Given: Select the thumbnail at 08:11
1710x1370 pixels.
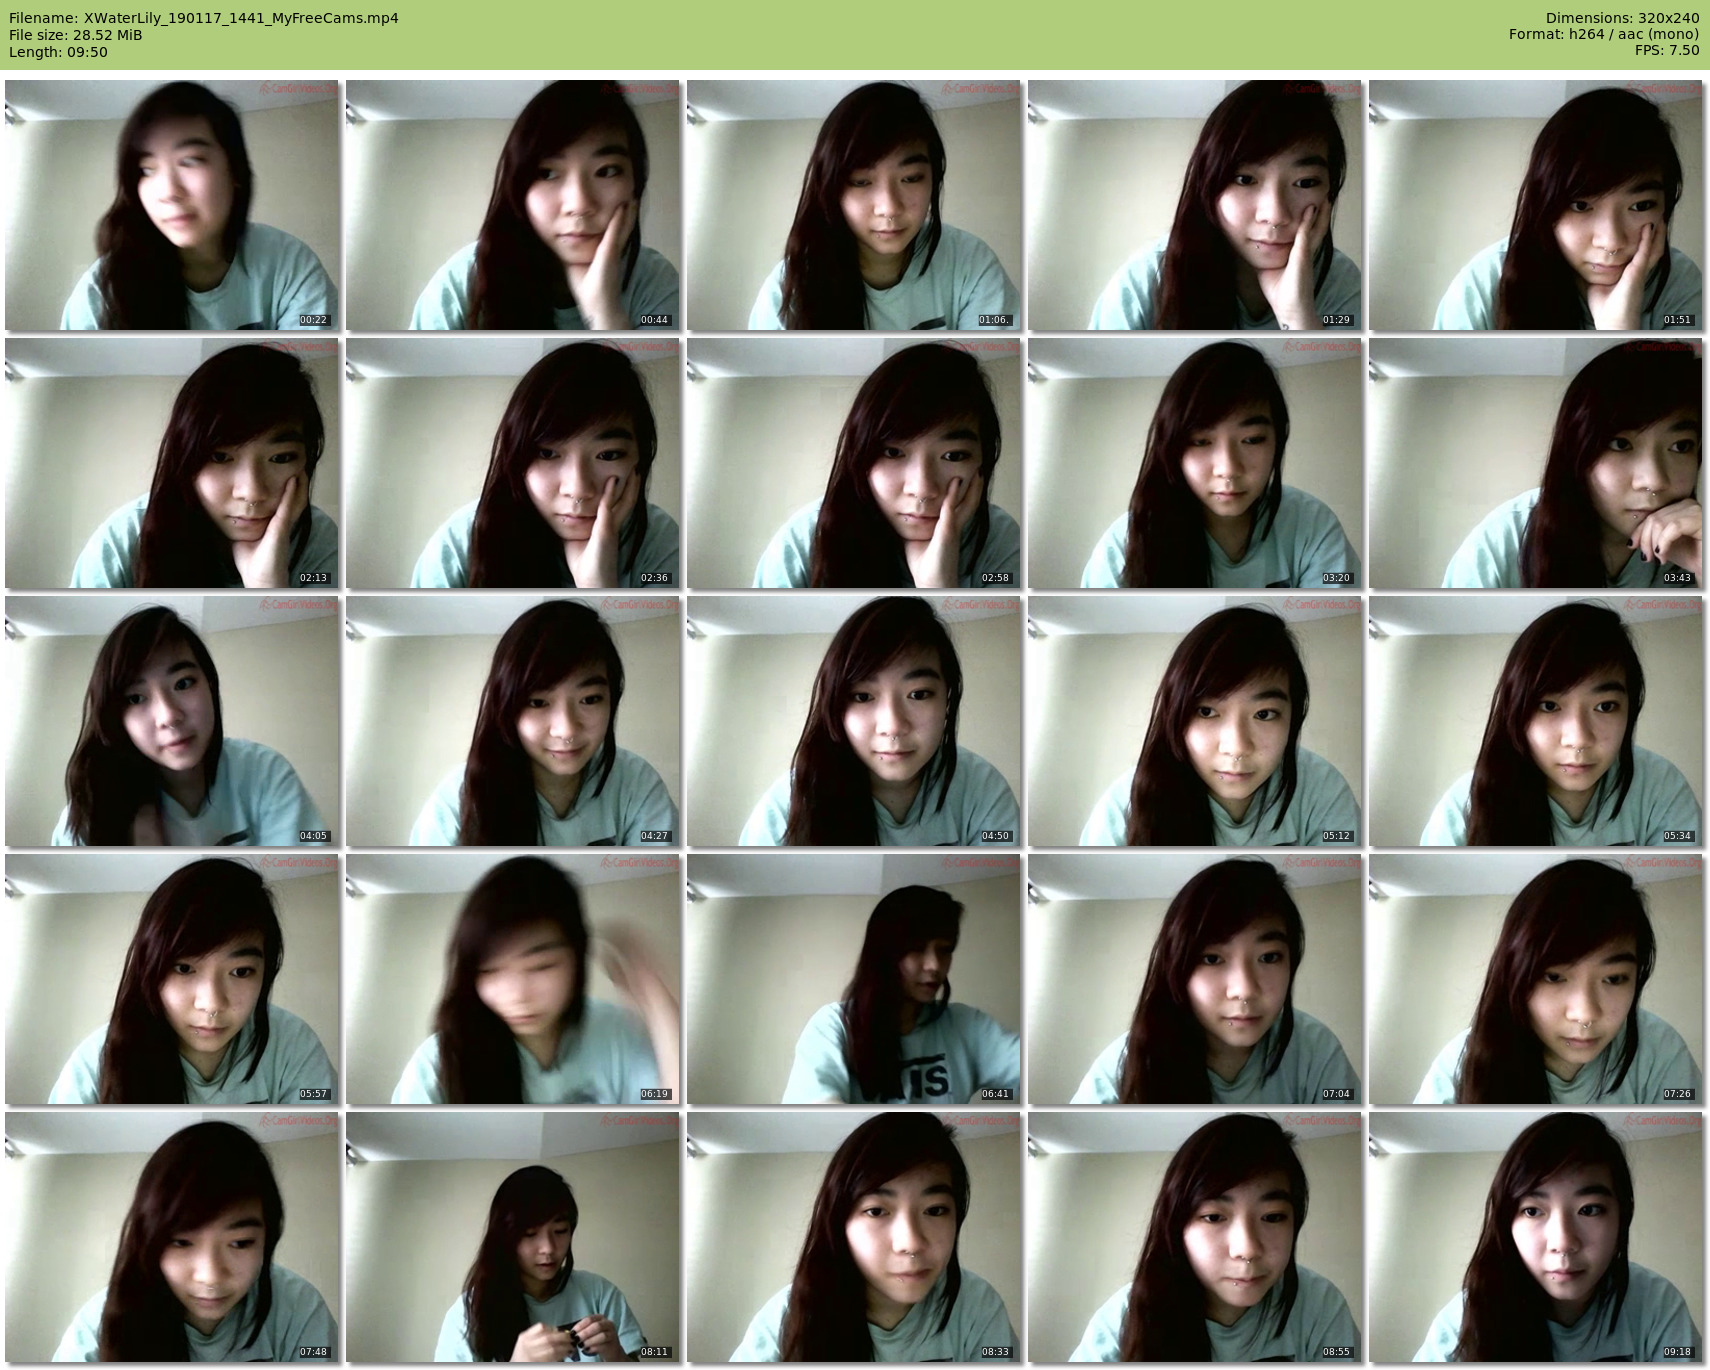Looking at the screenshot, I should (513, 1237).
